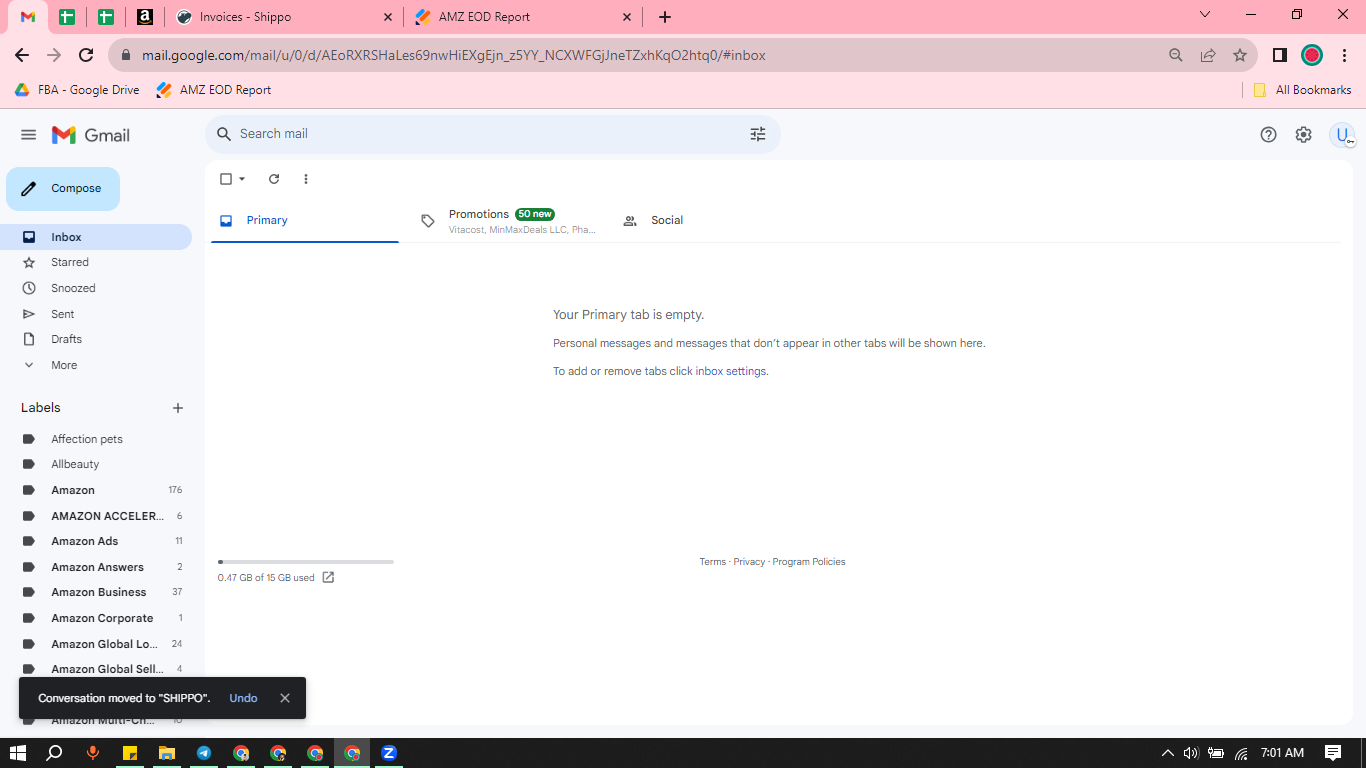Open the All Bookmarks folder

[x=1302, y=90]
